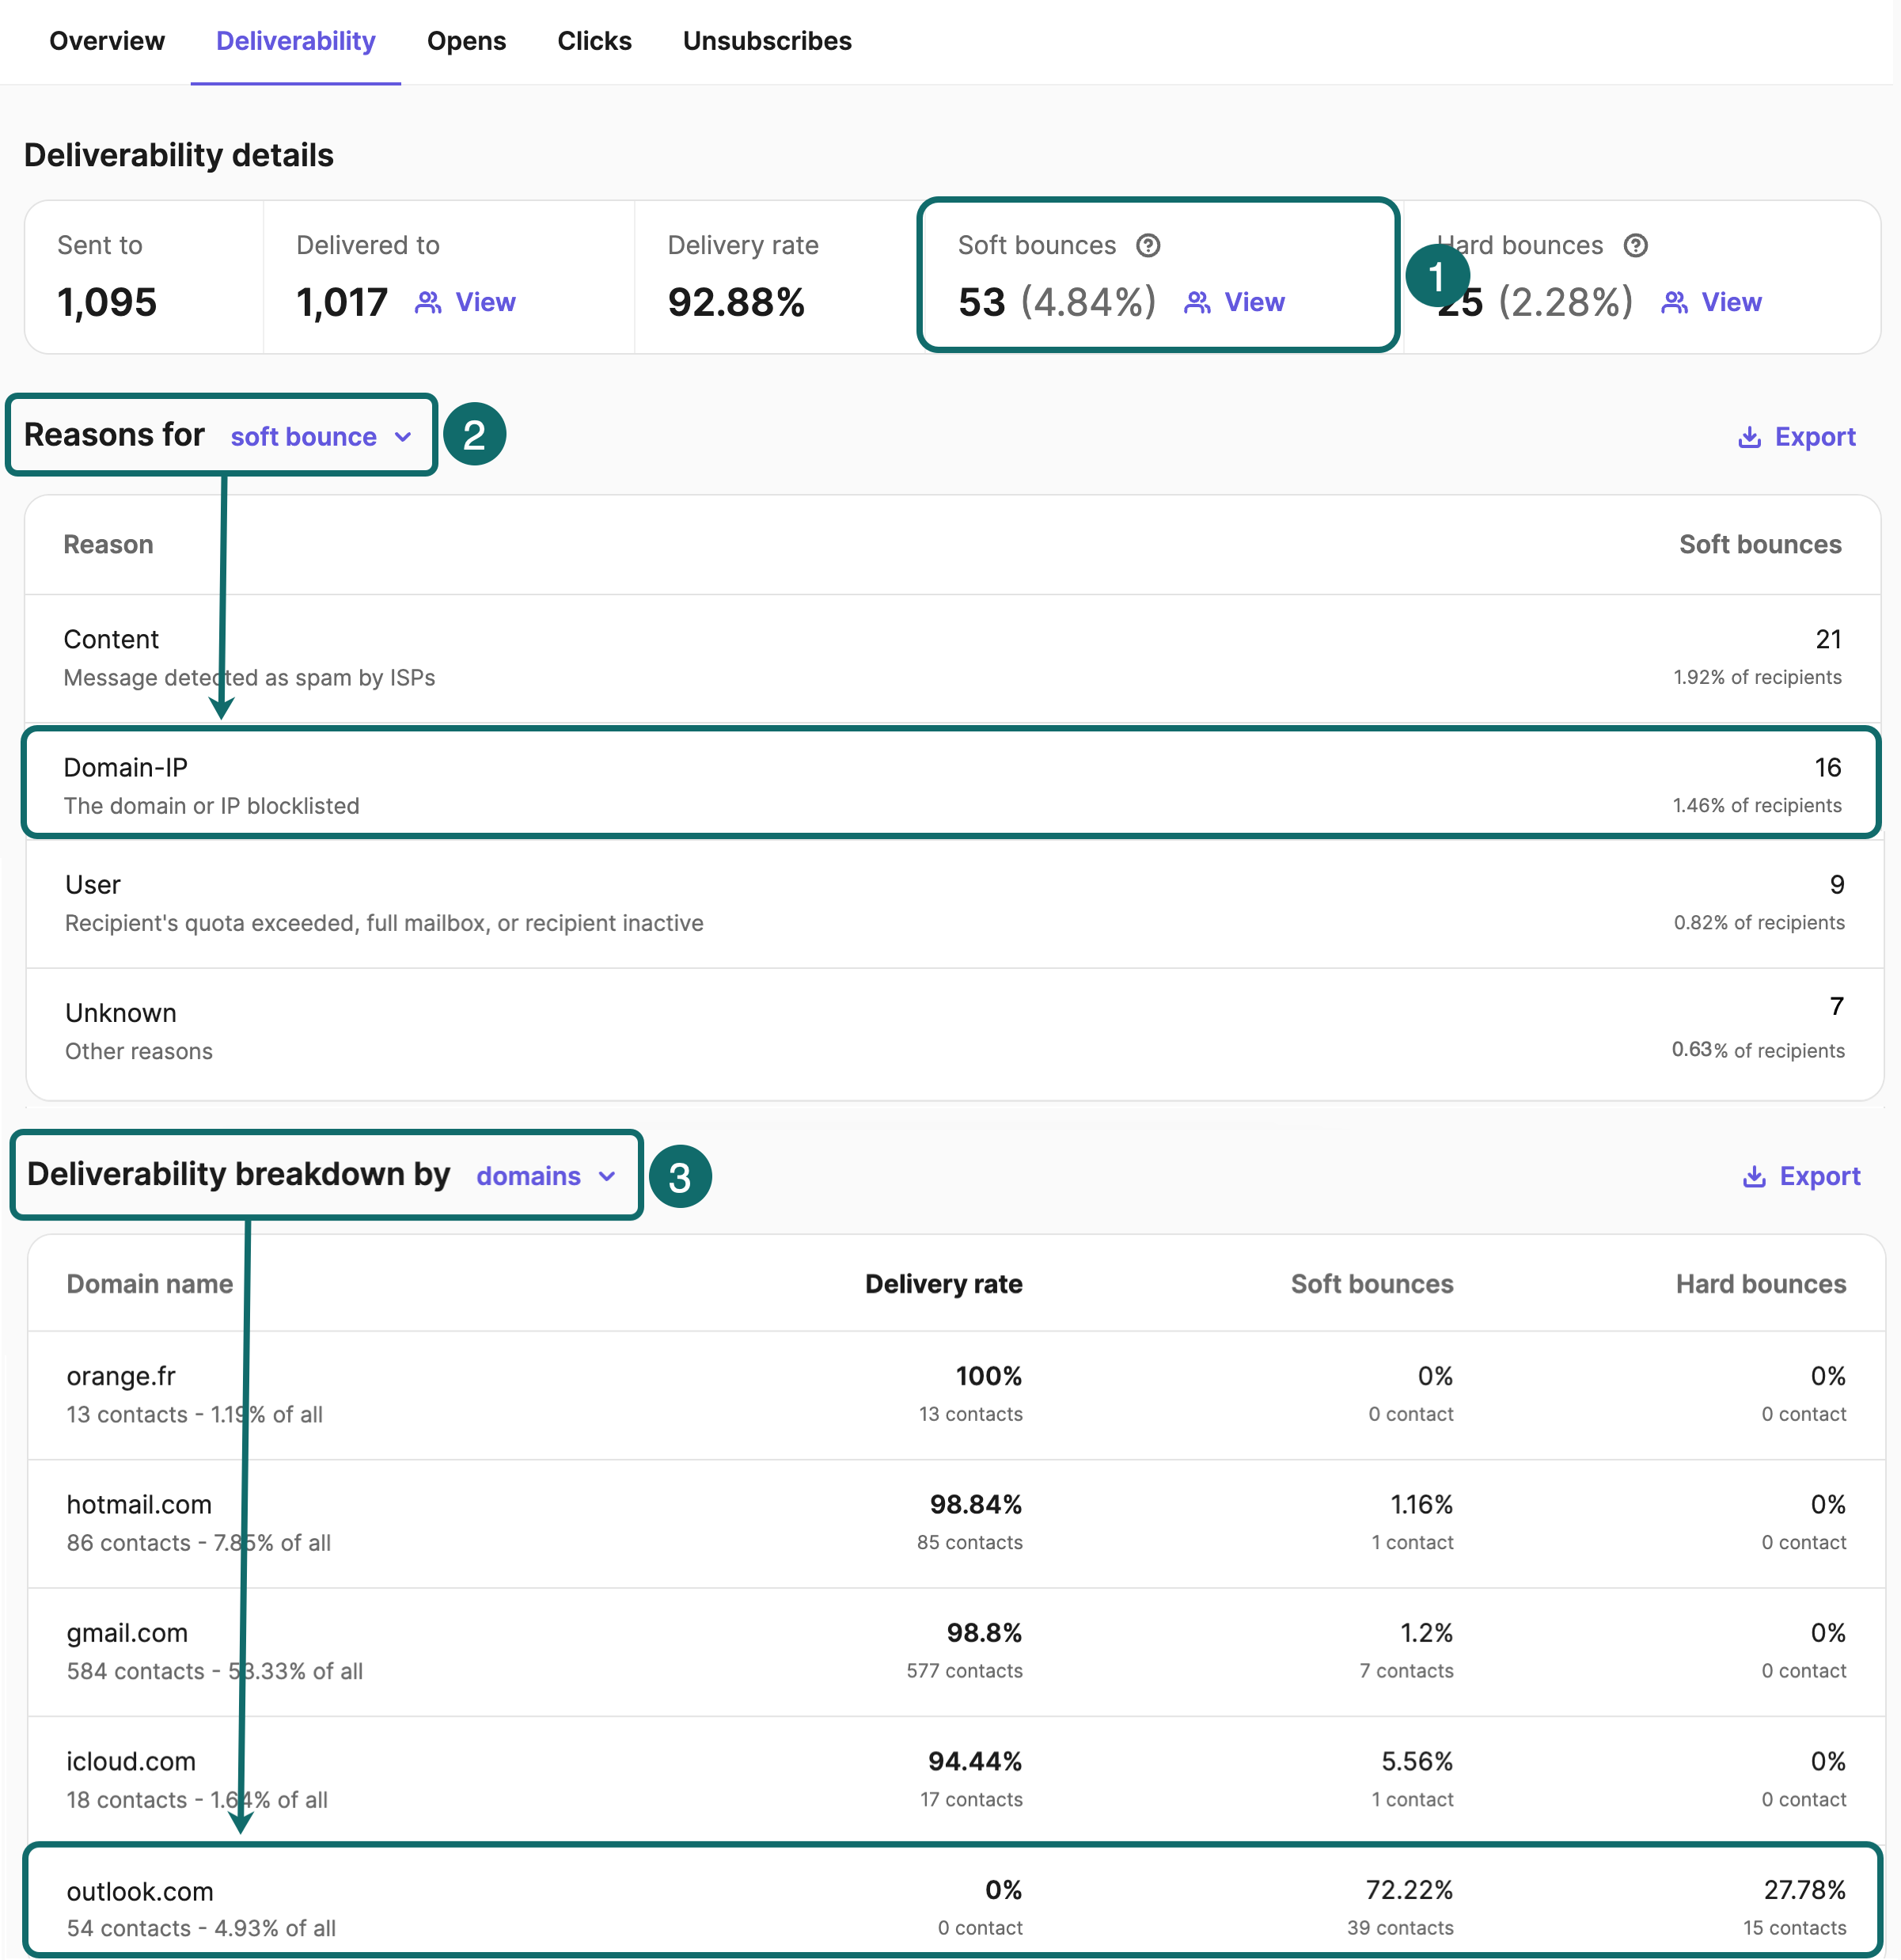Export deliverability breakdown by domains

(x=1819, y=1176)
